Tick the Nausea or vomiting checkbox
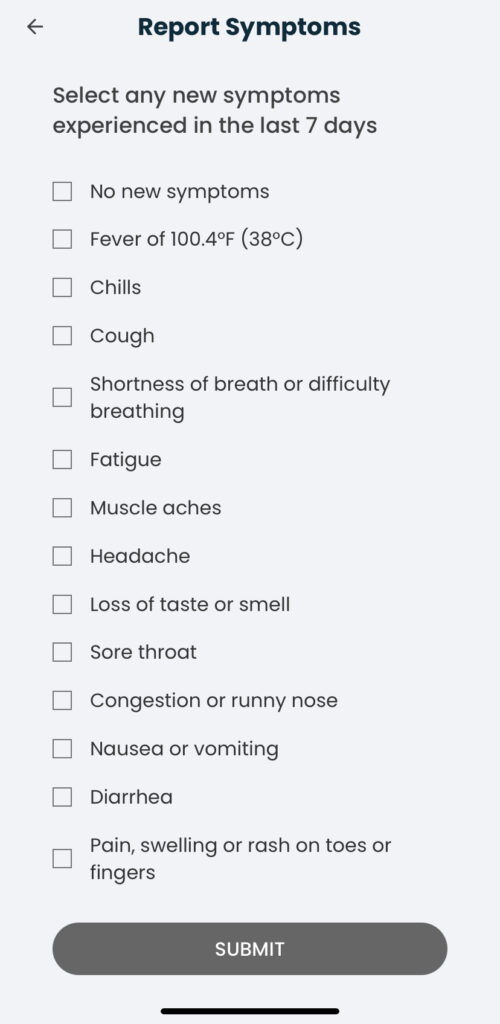The width and height of the screenshot is (500, 1024). pos(62,748)
